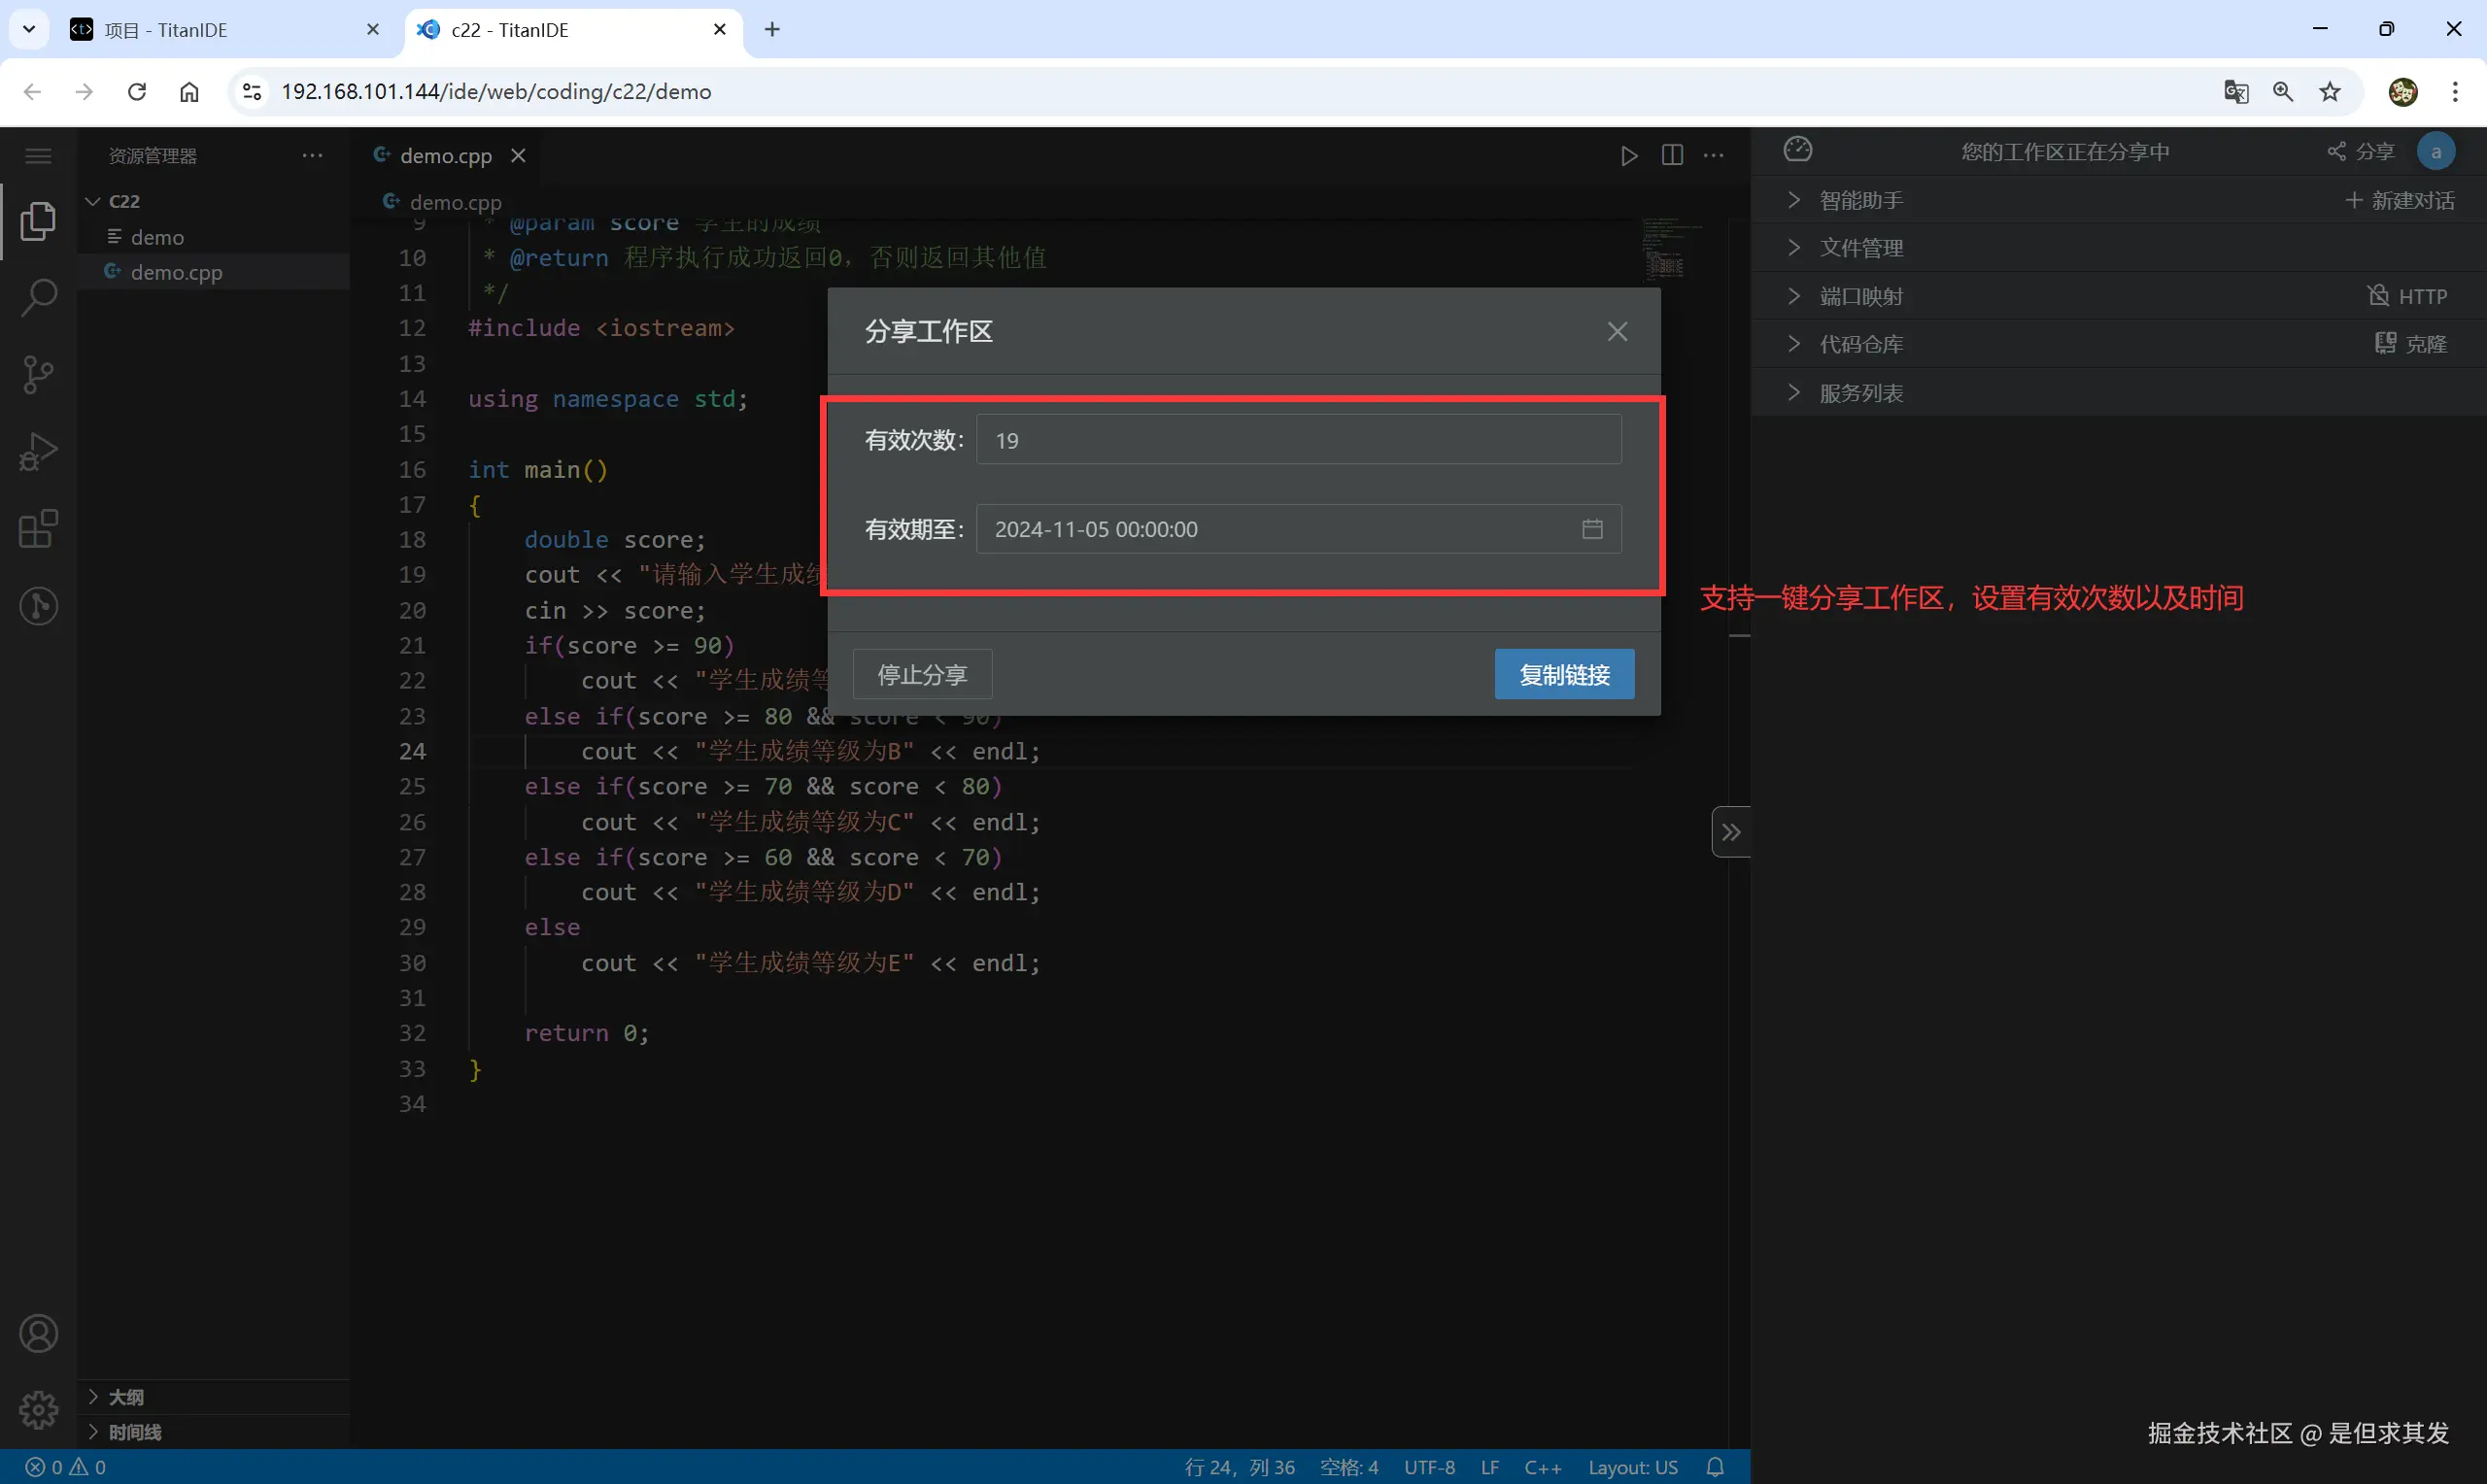Screen dimensions: 2487x1484
Task: Expand the 大纲 outline panel
Action: (x=126, y=1397)
